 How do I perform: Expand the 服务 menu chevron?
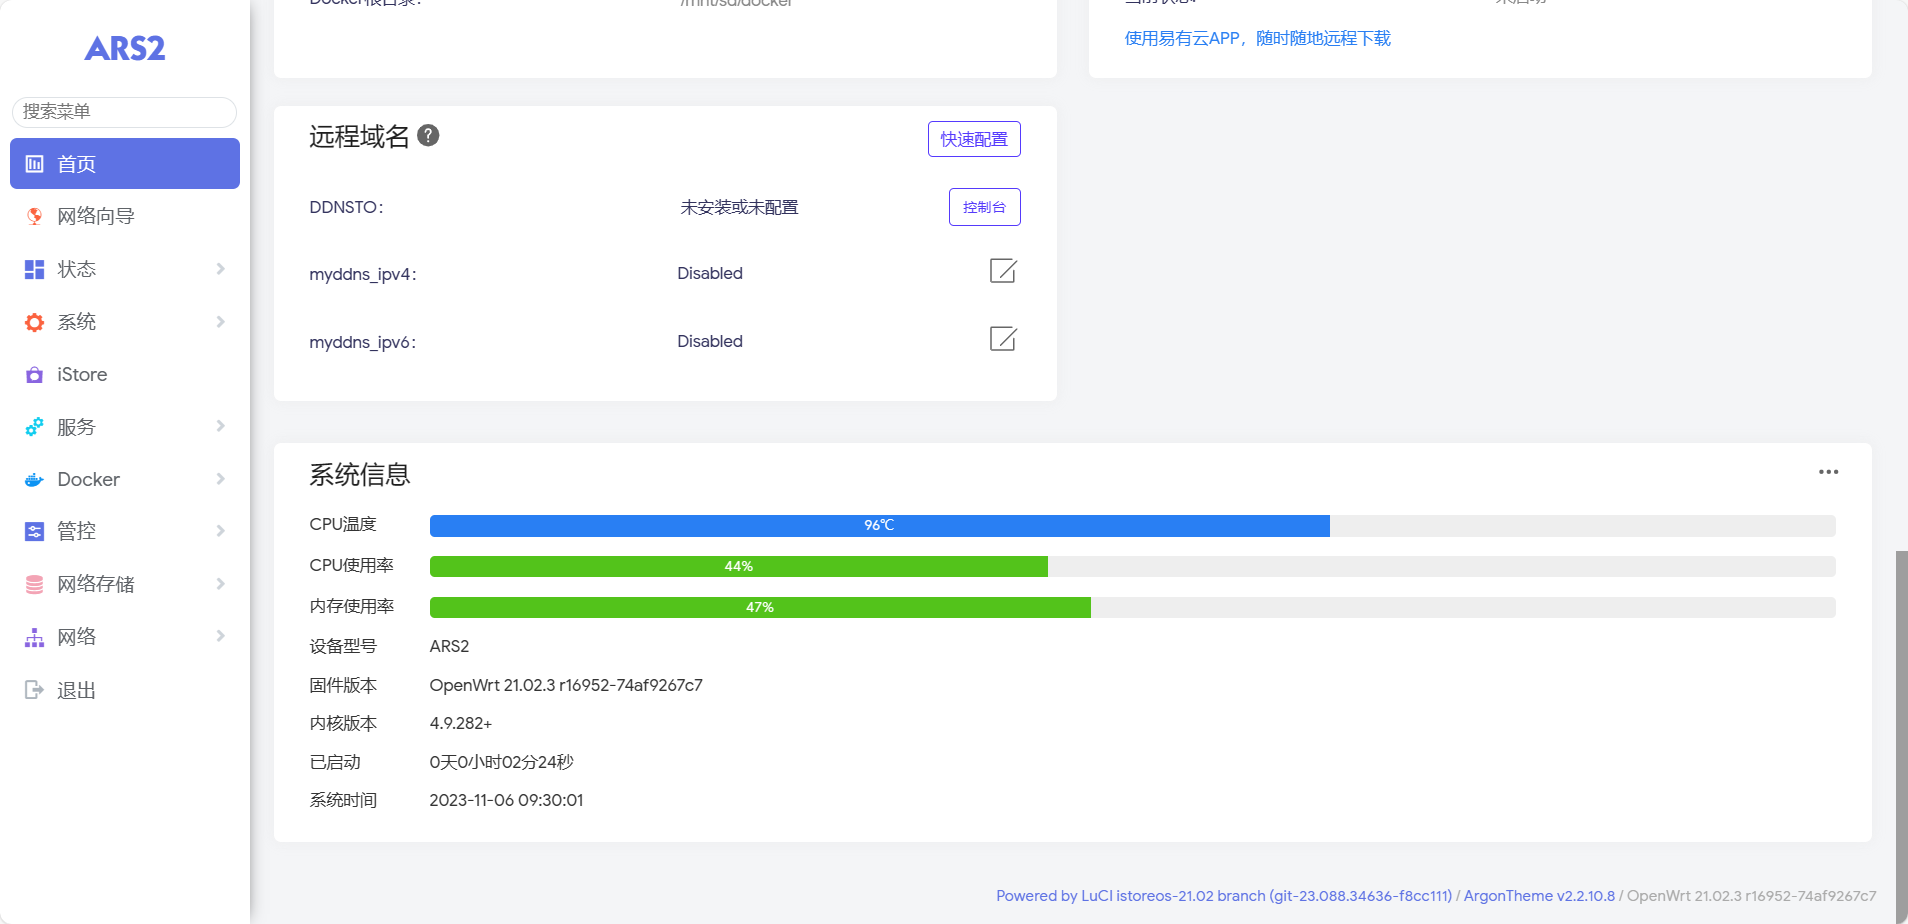pos(220,427)
